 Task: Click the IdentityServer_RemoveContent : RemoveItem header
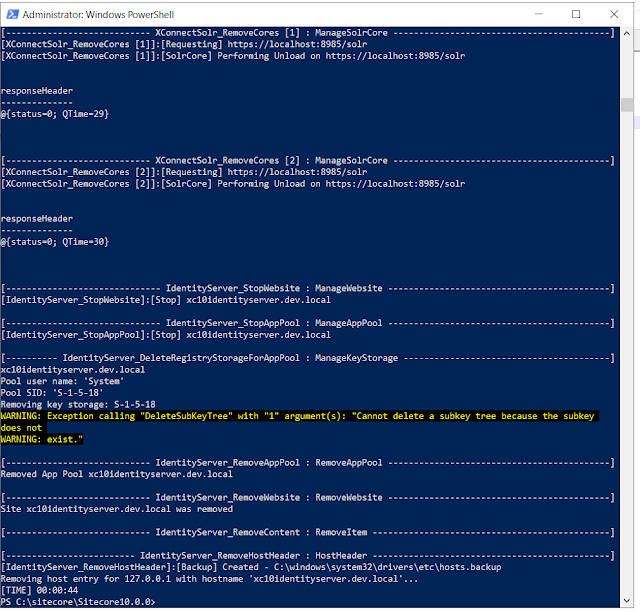coord(308,532)
